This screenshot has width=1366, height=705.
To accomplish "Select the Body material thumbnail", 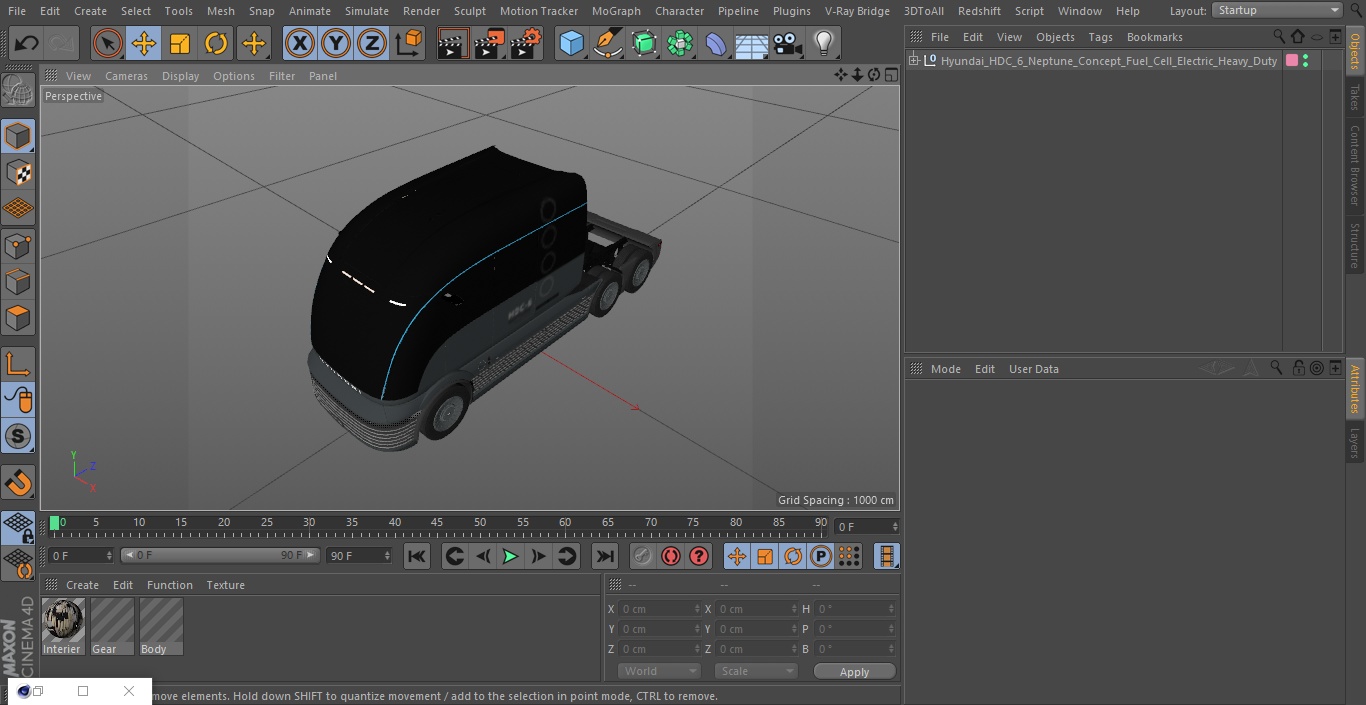I will click(x=161, y=627).
